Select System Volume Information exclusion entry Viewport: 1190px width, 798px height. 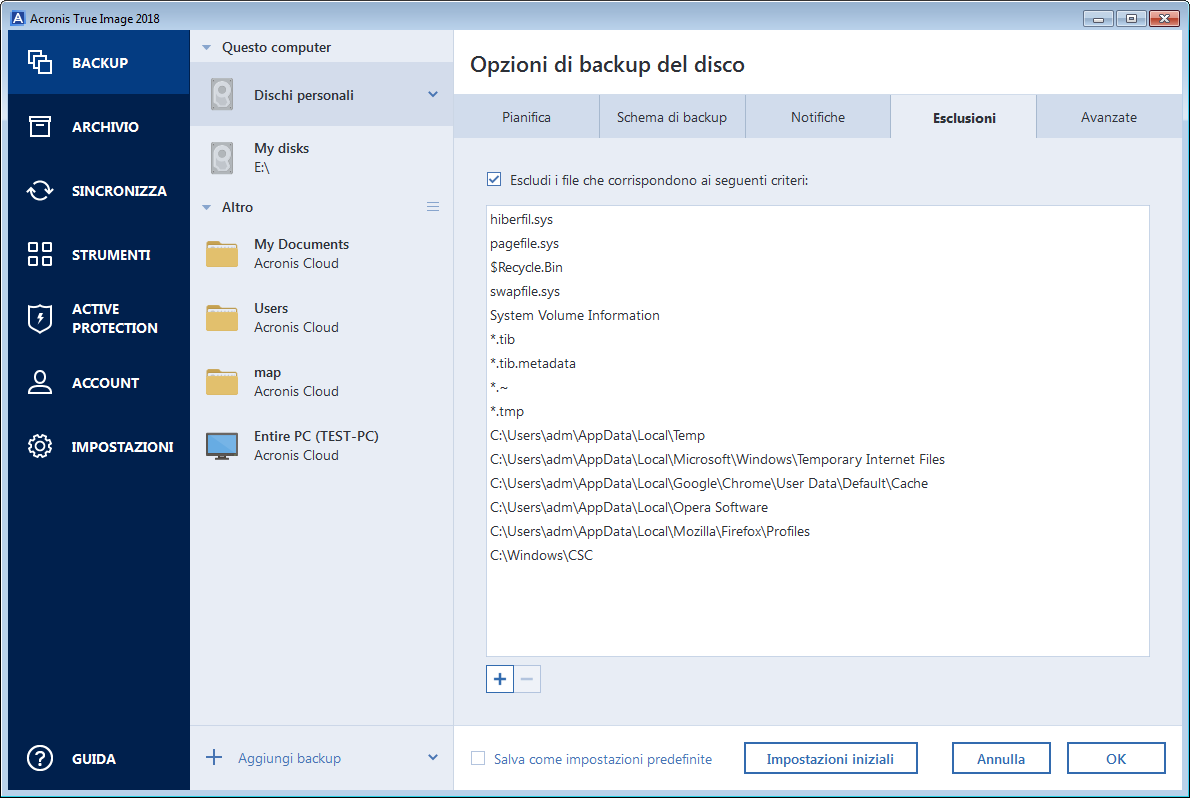tap(817, 315)
